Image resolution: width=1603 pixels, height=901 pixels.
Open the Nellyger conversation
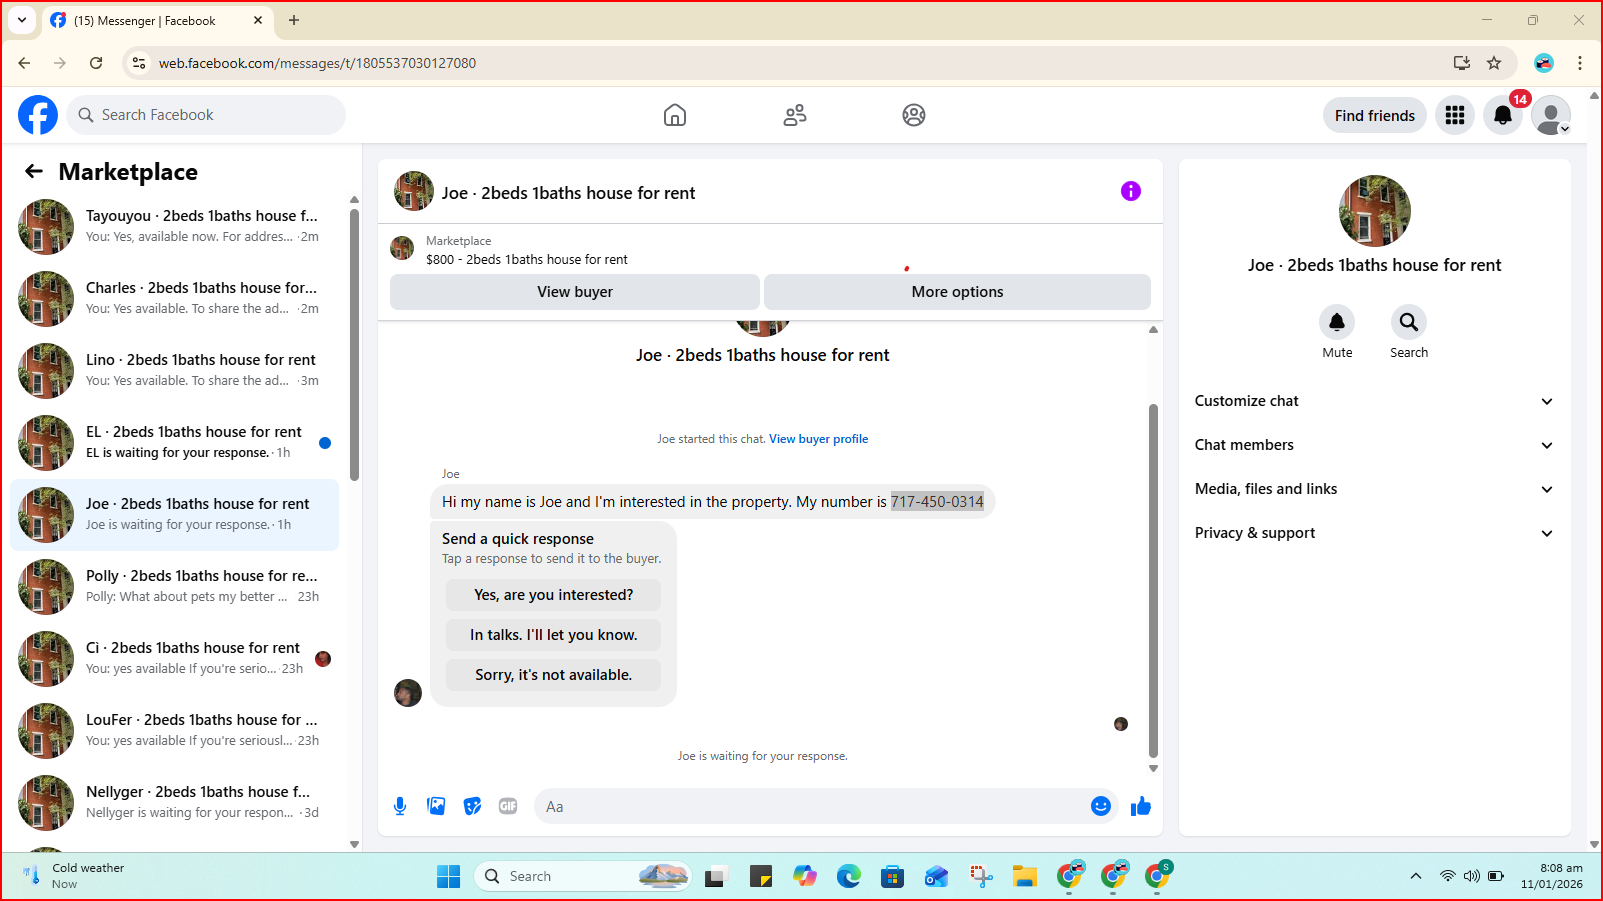pyautogui.click(x=175, y=803)
